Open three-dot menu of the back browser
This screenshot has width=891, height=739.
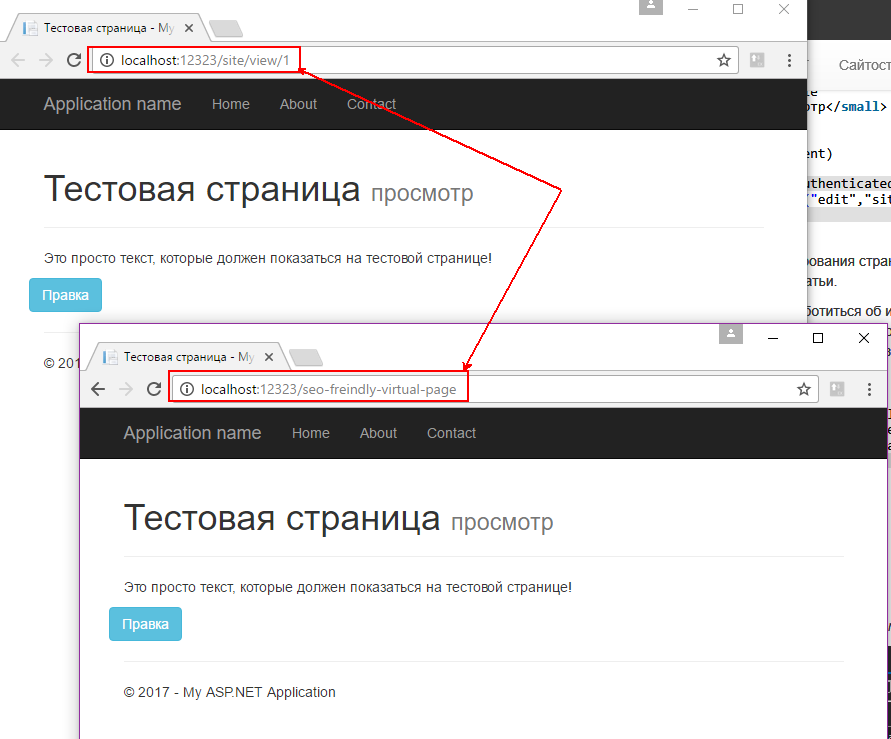[x=789, y=60]
